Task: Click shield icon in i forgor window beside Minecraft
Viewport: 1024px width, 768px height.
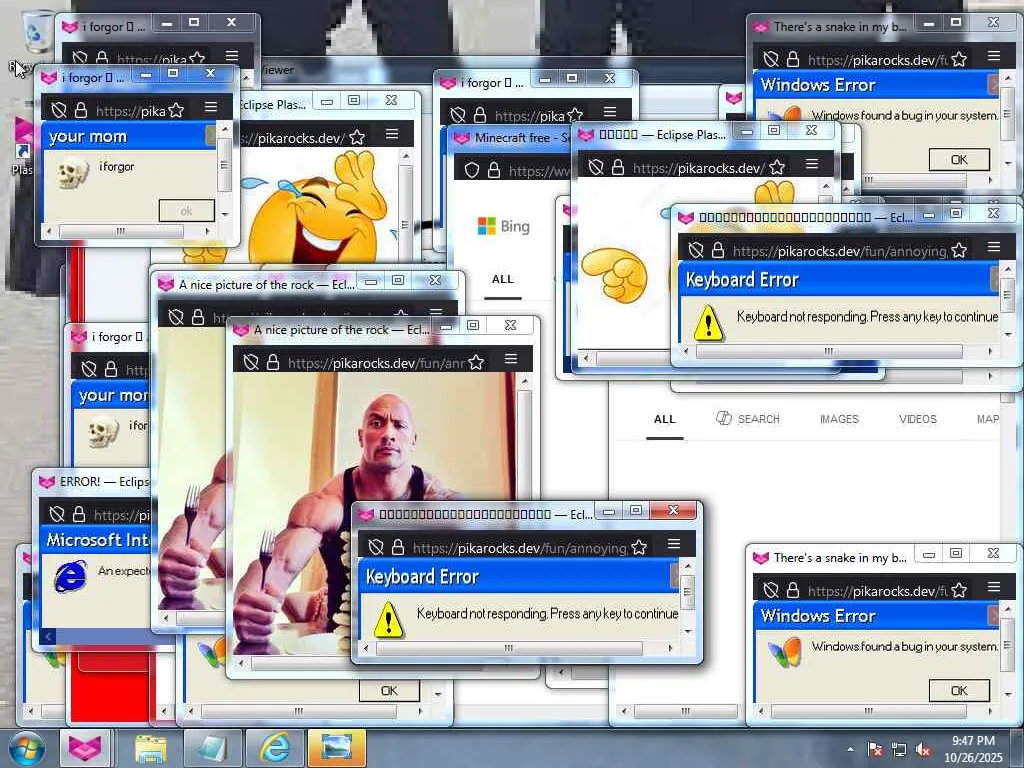Action: pyautogui.click(x=458, y=116)
